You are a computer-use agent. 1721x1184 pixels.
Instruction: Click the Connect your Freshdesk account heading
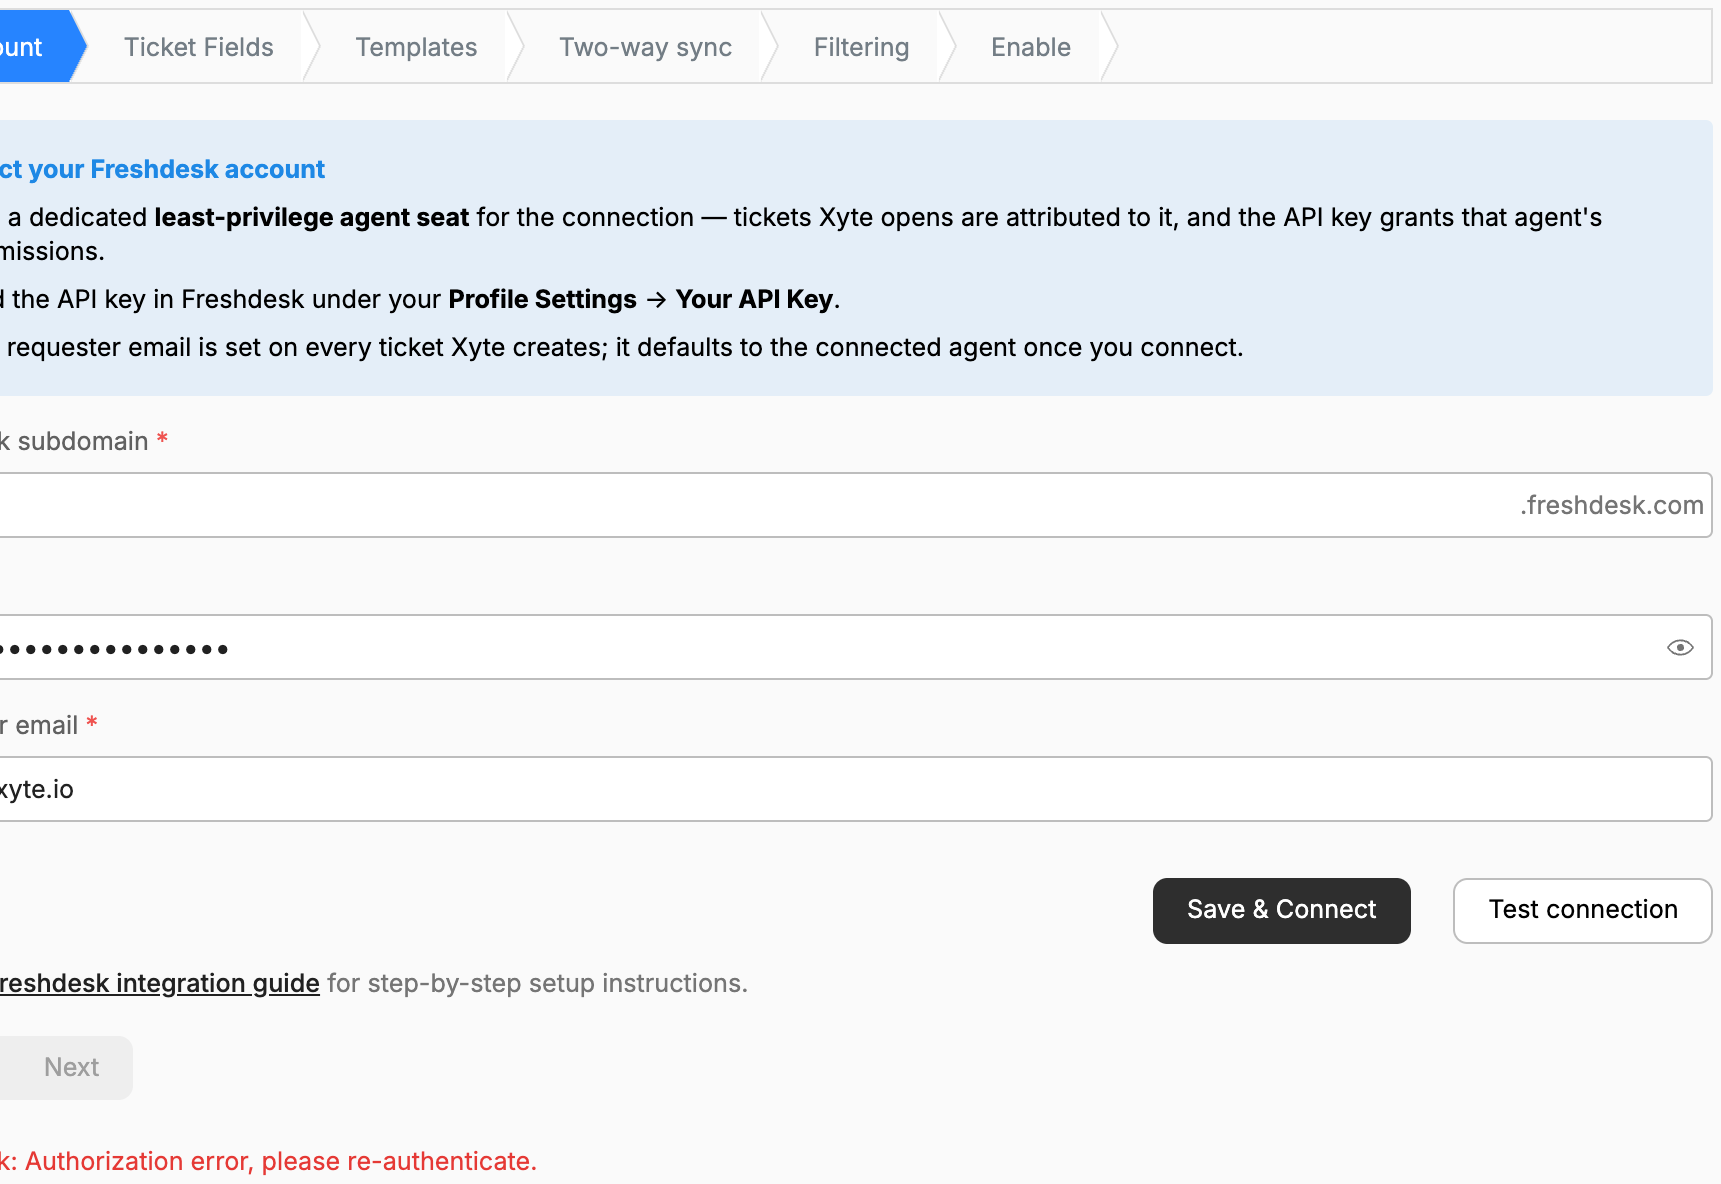click(162, 169)
